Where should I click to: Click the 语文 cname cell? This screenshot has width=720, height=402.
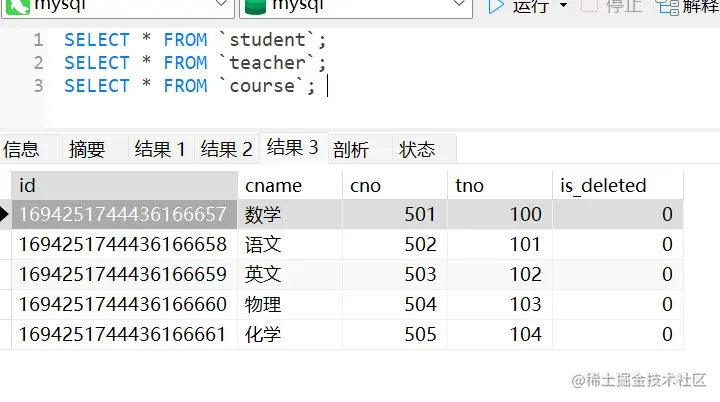pyautogui.click(x=290, y=244)
